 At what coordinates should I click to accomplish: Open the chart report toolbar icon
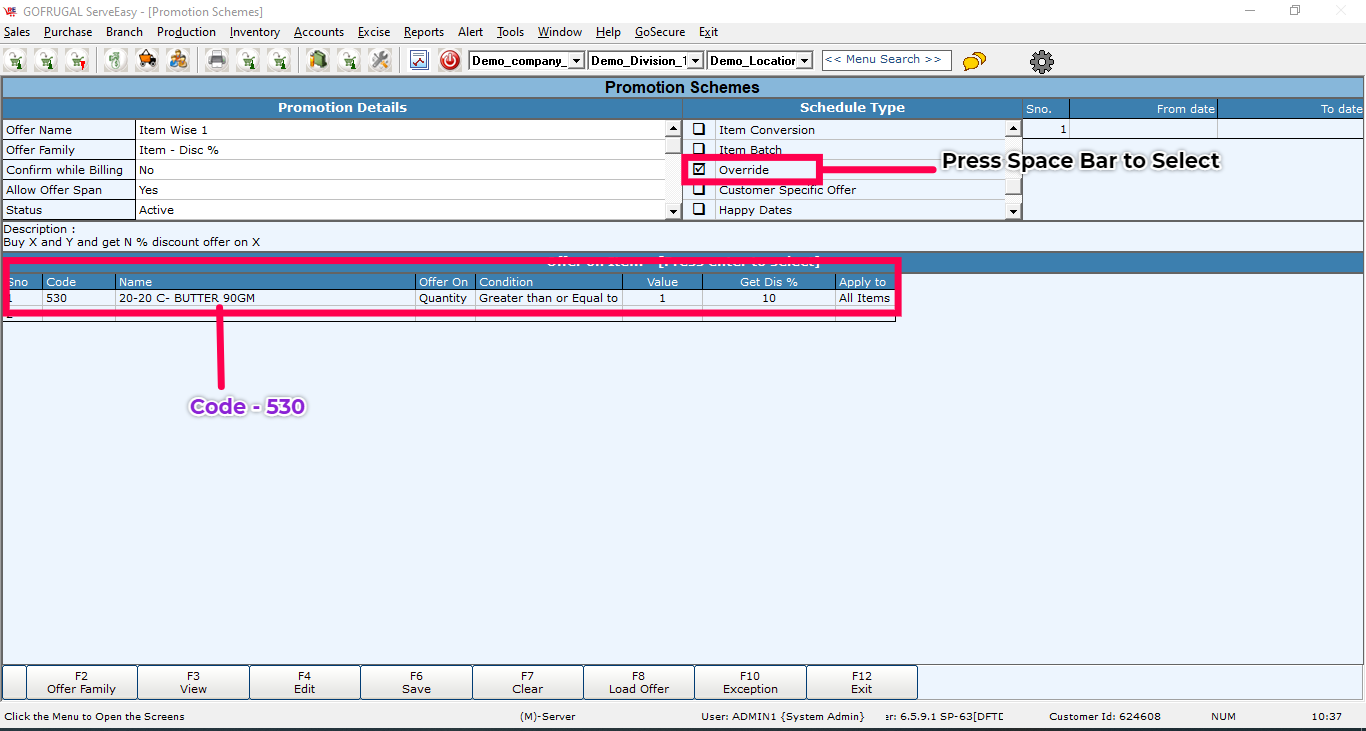tap(419, 60)
